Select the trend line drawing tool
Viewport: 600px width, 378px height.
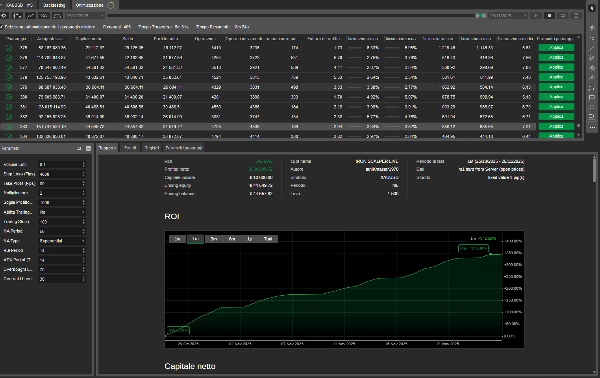[x=592, y=48]
